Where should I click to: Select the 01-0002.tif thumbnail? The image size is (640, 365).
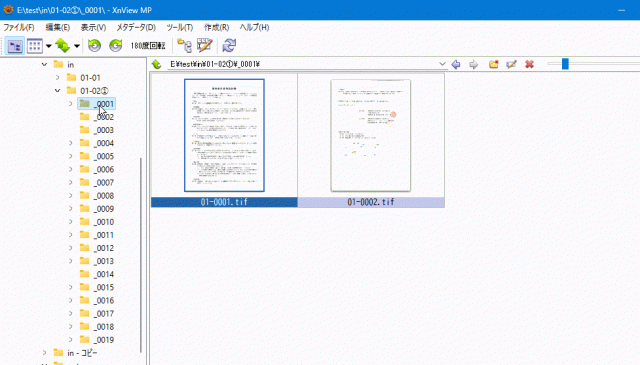click(x=371, y=140)
